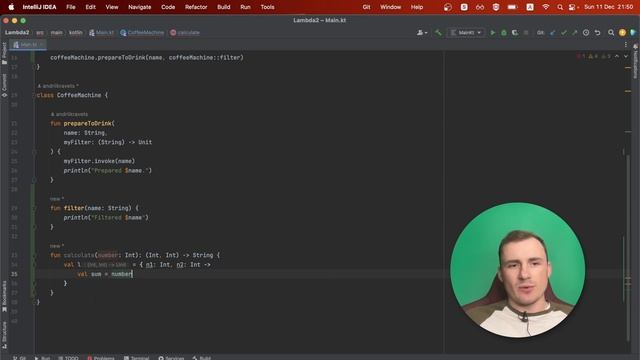Image resolution: width=640 pixels, height=360 pixels.
Task: Open the Services tool window tab
Action: (x=171, y=358)
